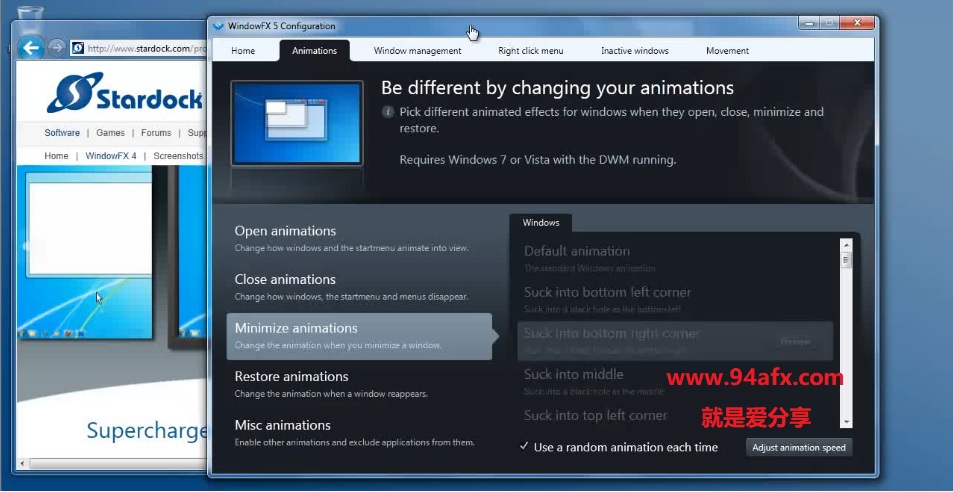Go to the Inactive windows tab
This screenshot has height=492, width=953.
635,51
